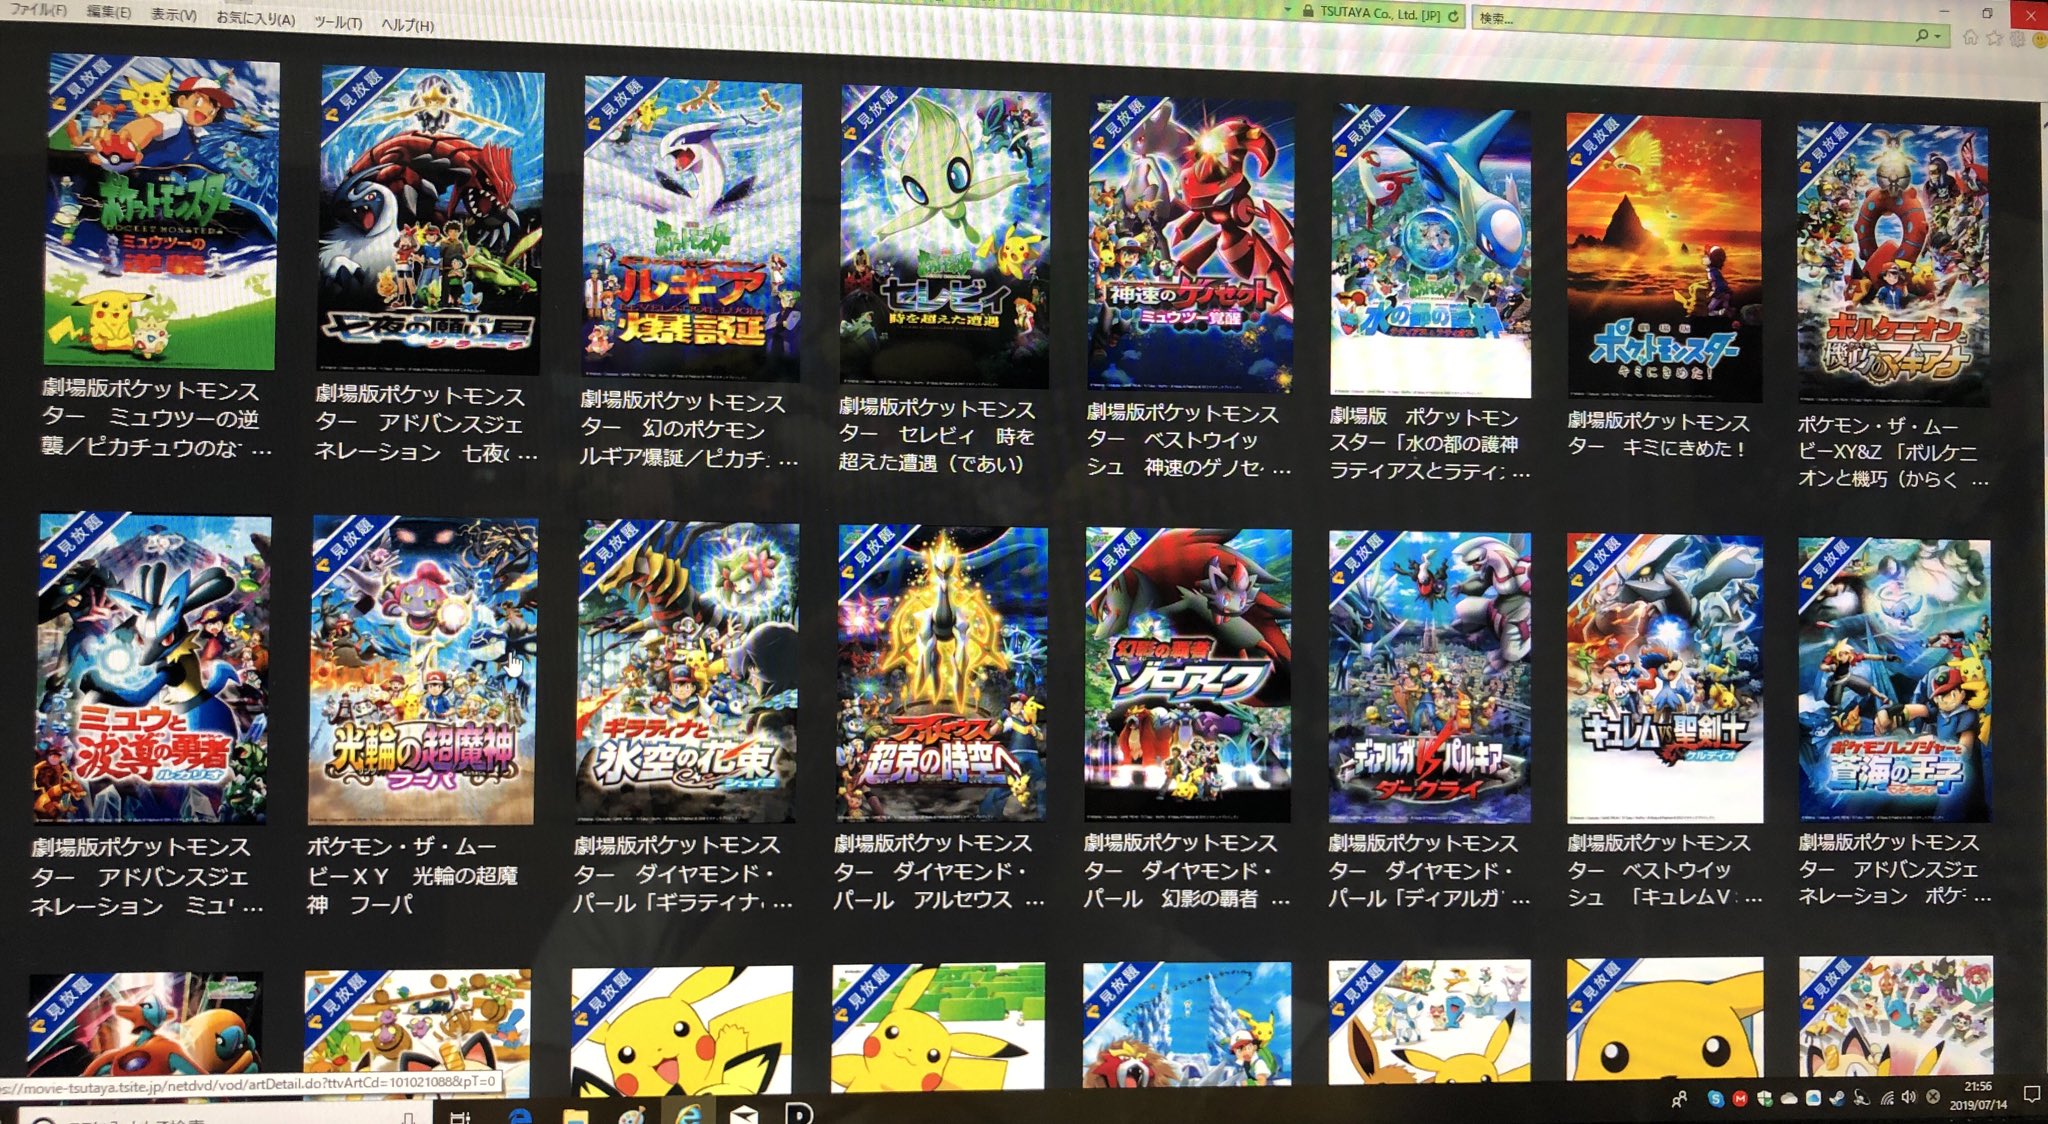Click title link 劇場版ポケットモンスター ミュウツーの逆襲
The width and height of the screenshot is (2048, 1124).
(156, 418)
